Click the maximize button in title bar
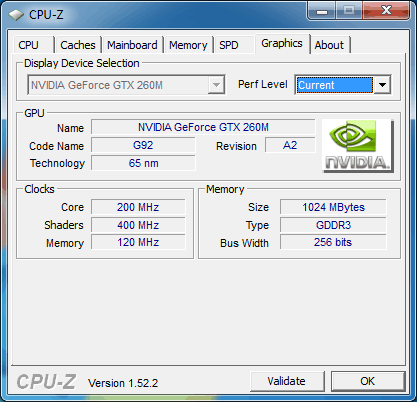The image size is (417, 402). 349,11
